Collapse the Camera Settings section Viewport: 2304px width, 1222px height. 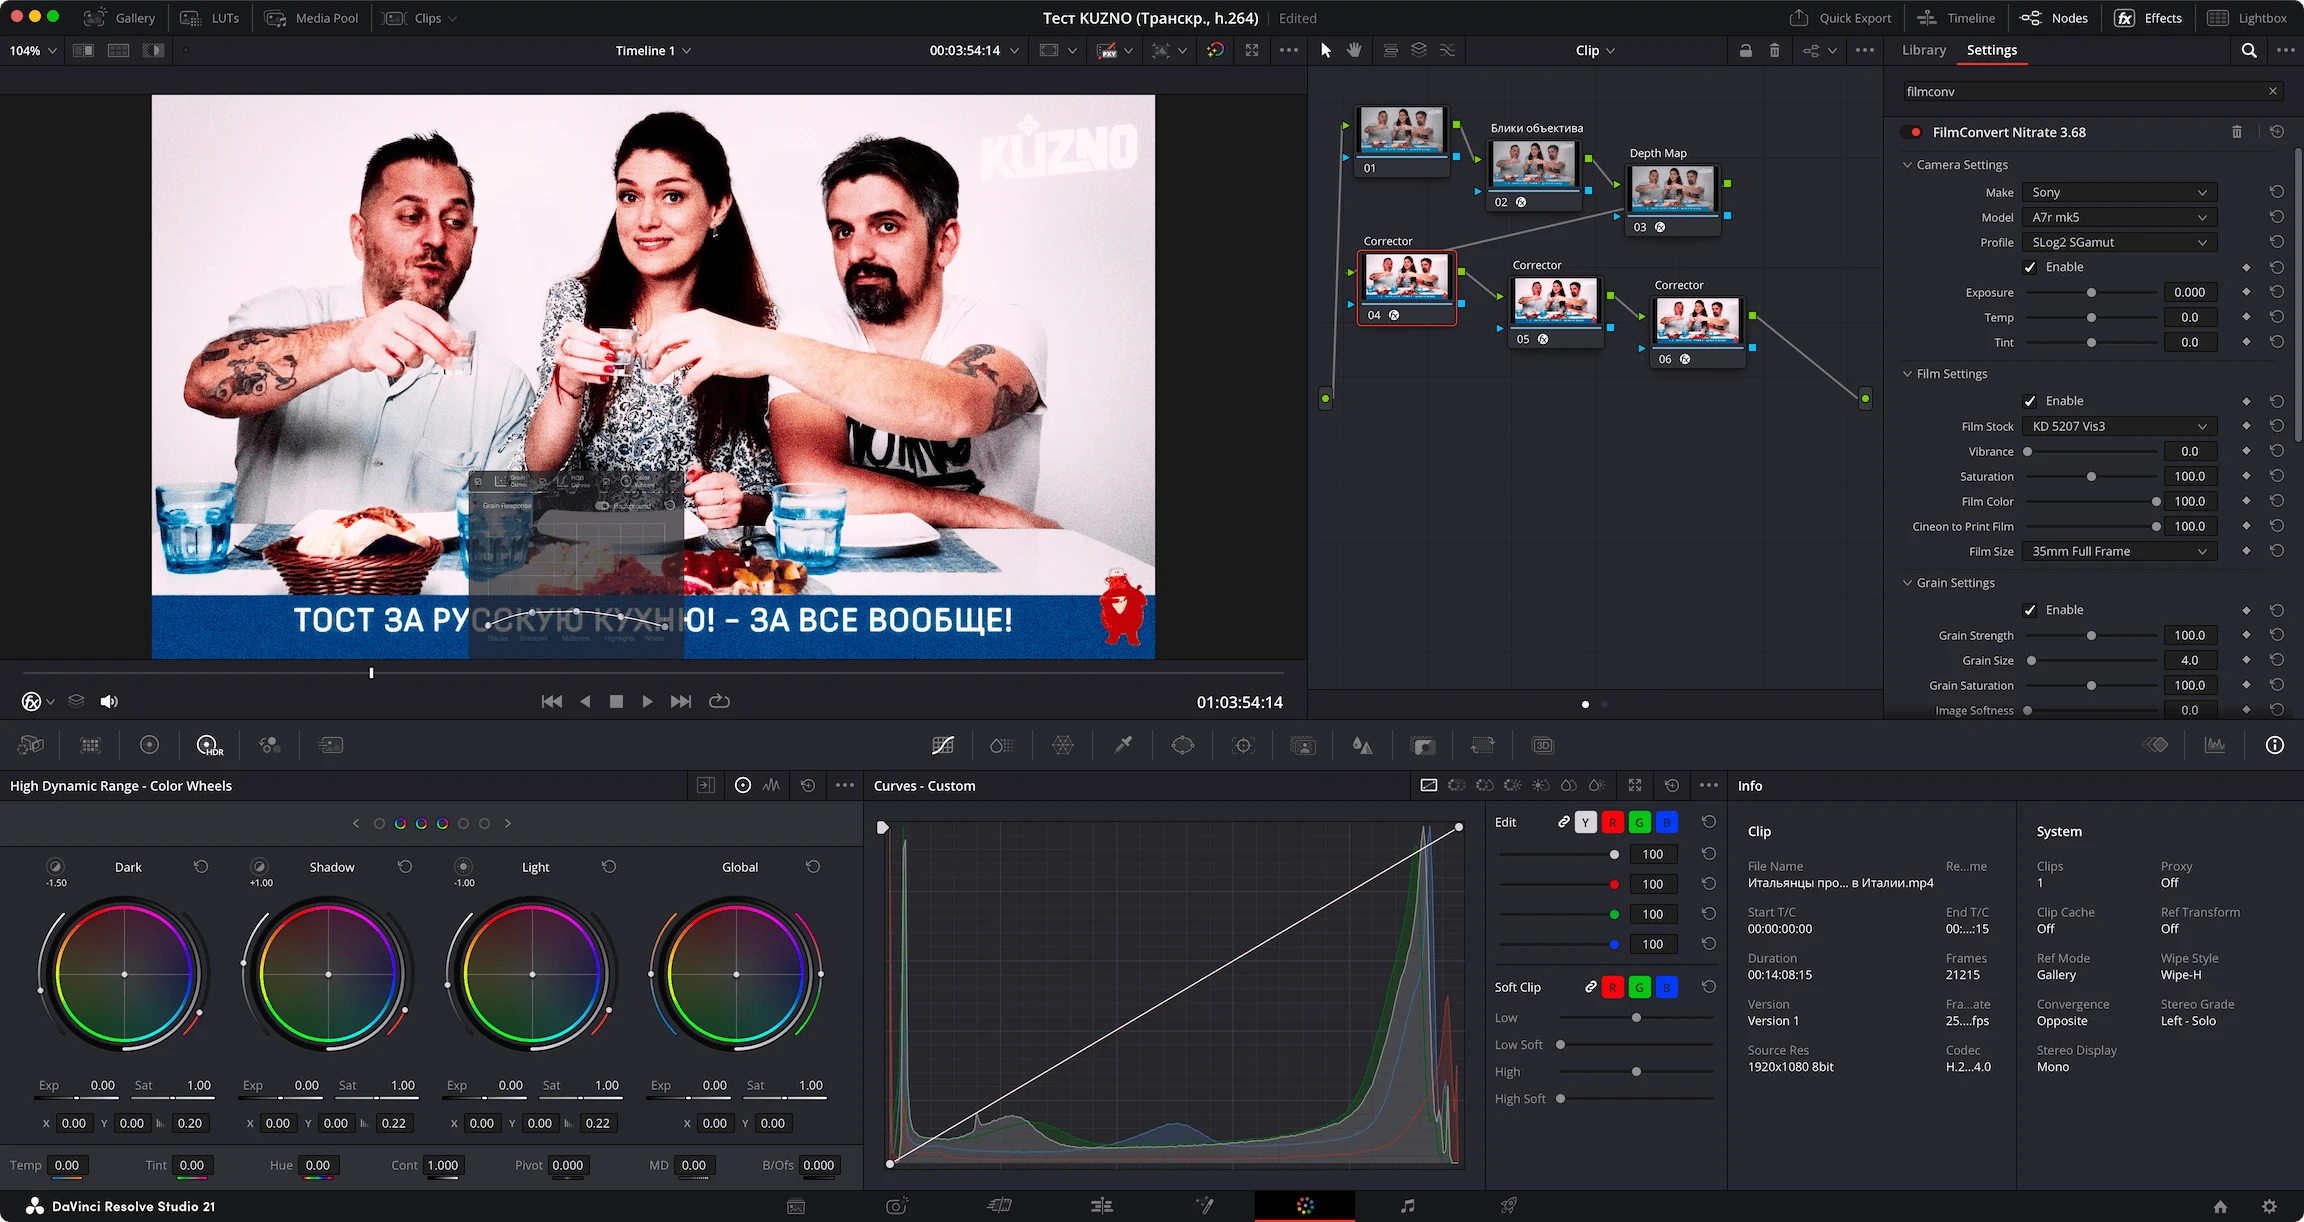click(x=1907, y=165)
